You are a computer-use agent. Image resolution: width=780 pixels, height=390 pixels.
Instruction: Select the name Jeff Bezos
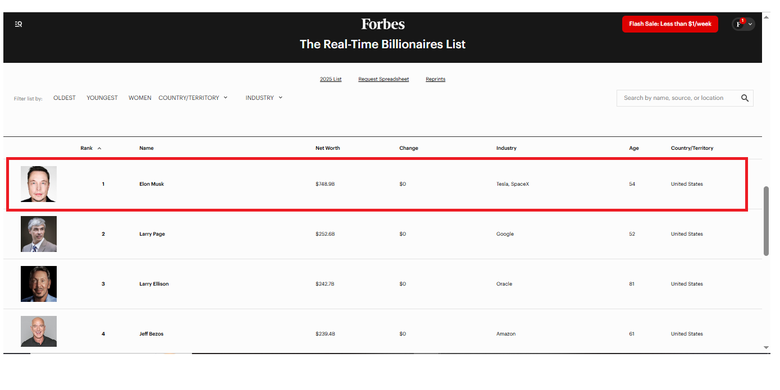click(151, 334)
